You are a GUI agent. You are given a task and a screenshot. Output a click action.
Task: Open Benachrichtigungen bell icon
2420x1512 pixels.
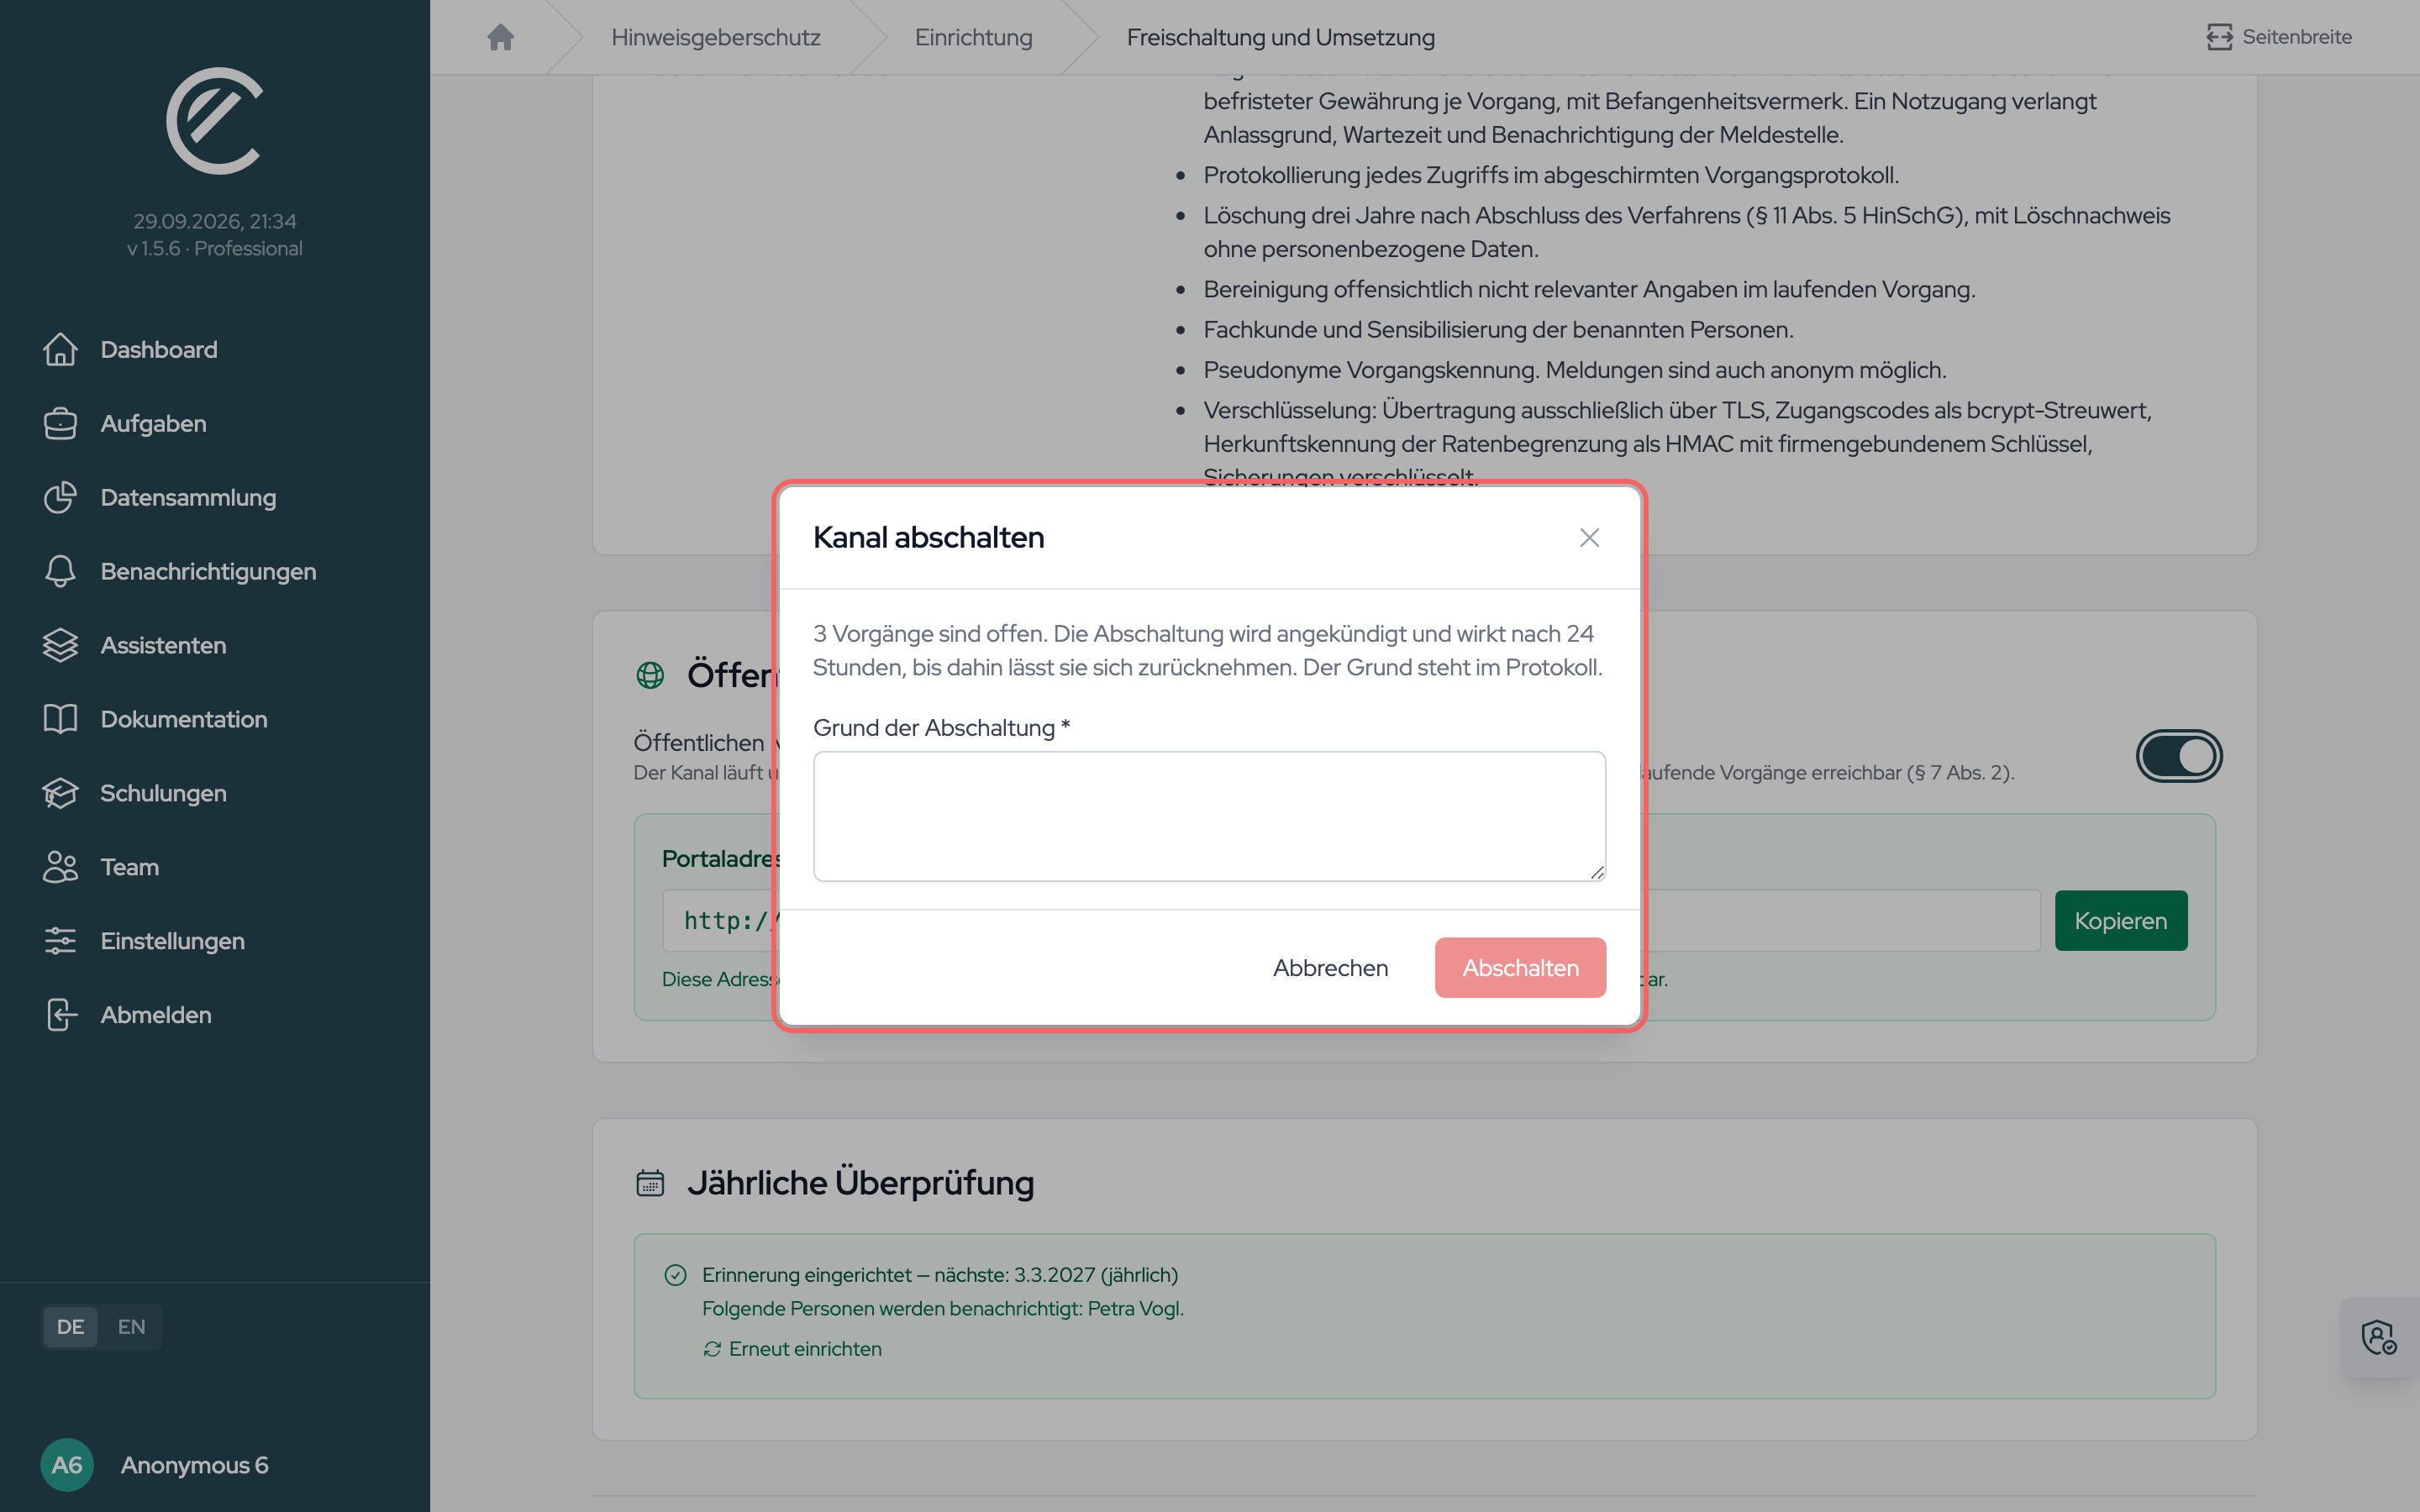point(60,571)
